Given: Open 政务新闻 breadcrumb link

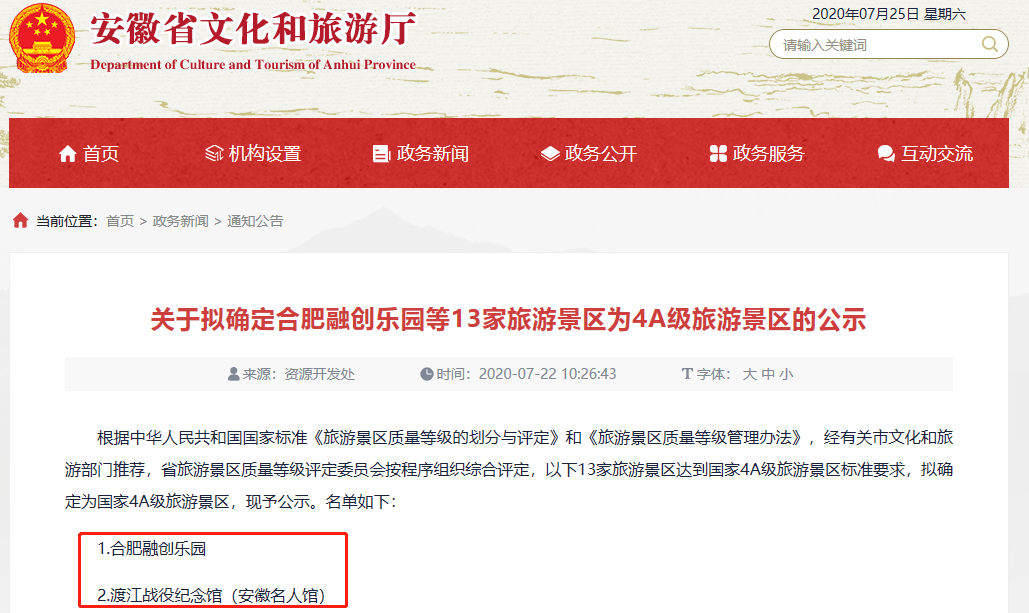Looking at the screenshot, I should pos(180,221).
